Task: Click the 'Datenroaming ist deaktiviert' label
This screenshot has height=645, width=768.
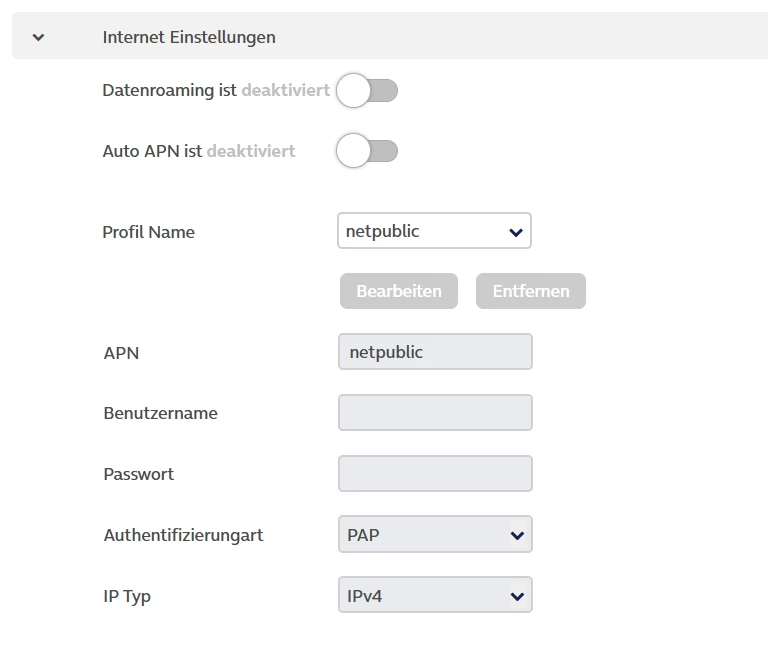Action: 216,91
